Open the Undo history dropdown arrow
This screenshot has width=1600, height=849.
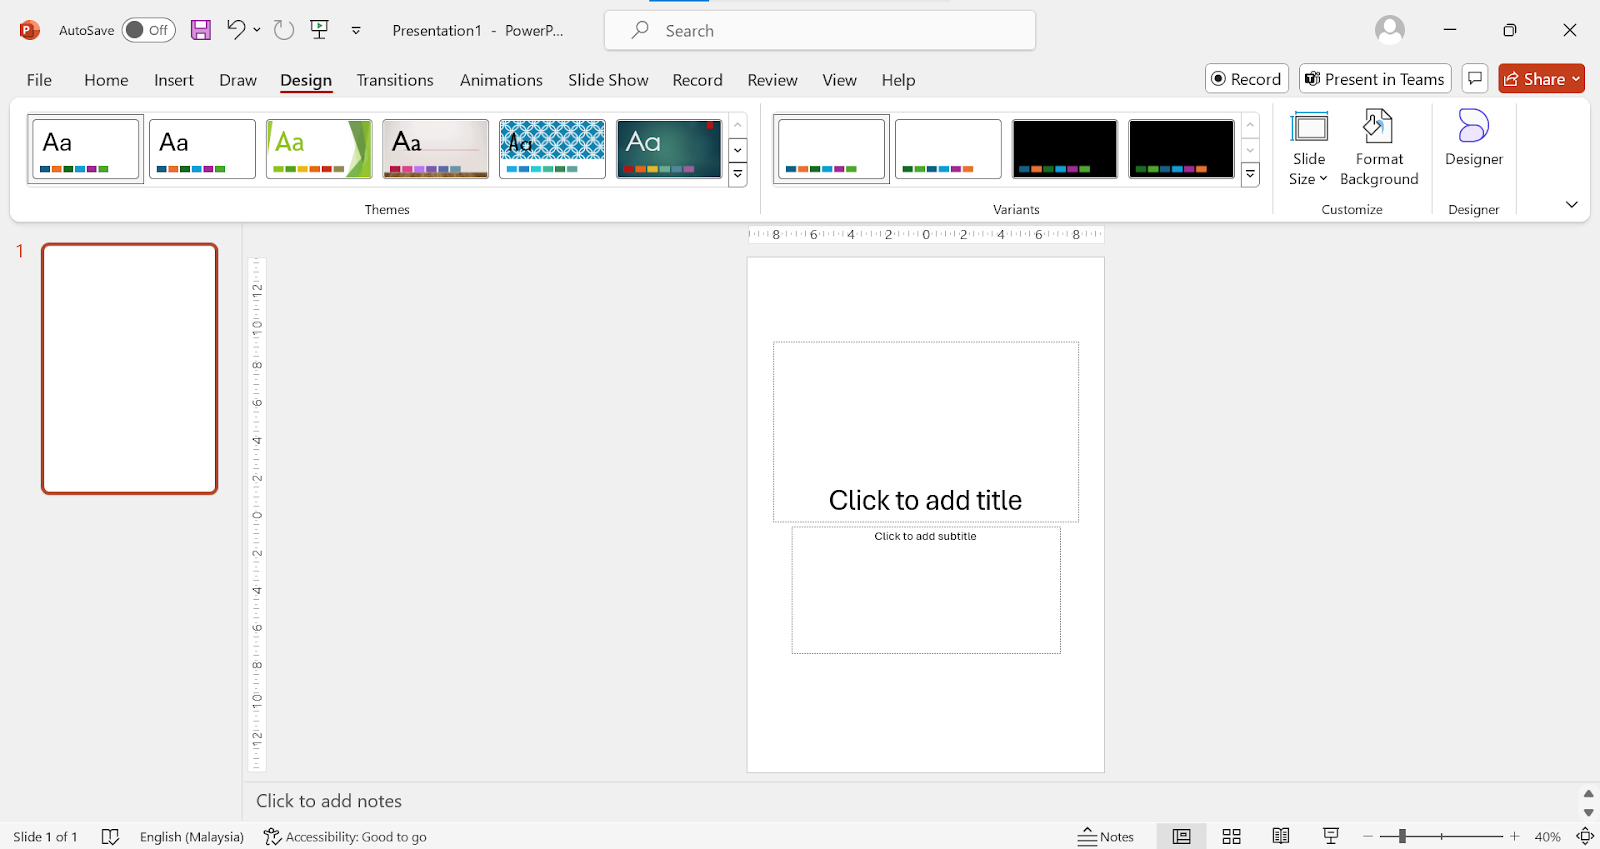[257, 30]
